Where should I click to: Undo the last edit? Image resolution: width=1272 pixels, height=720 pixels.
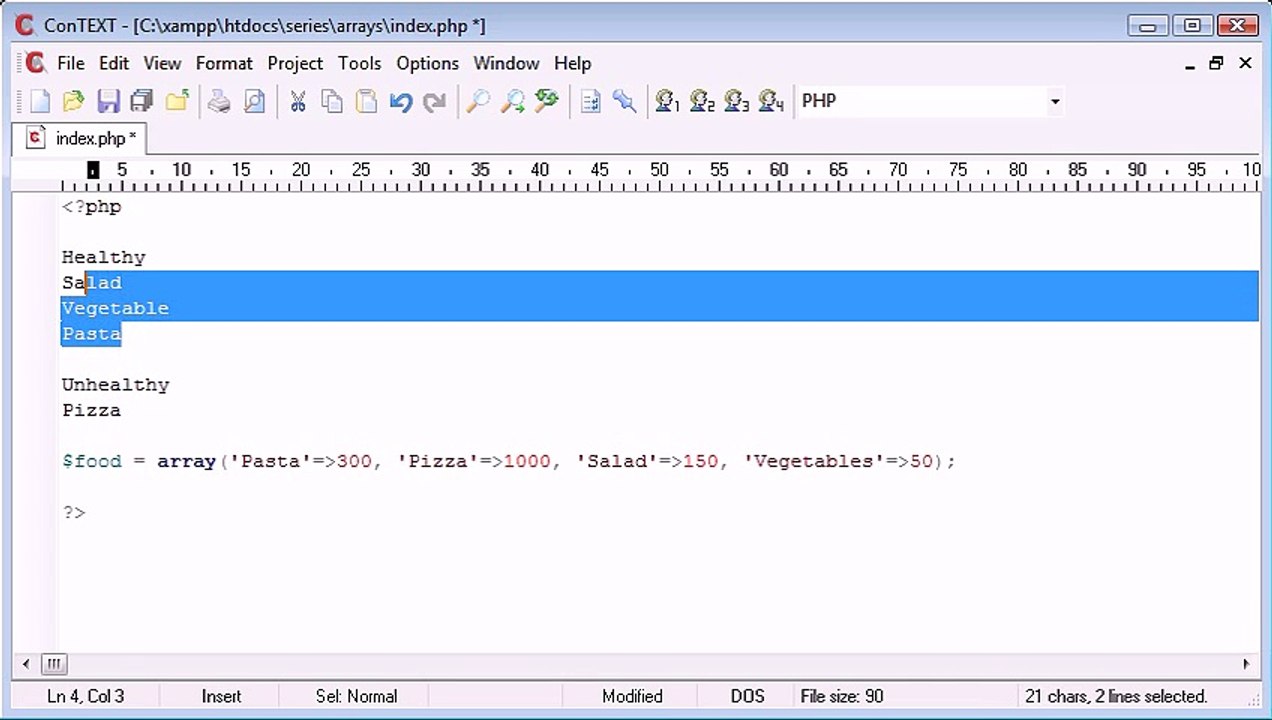point(401,101)
